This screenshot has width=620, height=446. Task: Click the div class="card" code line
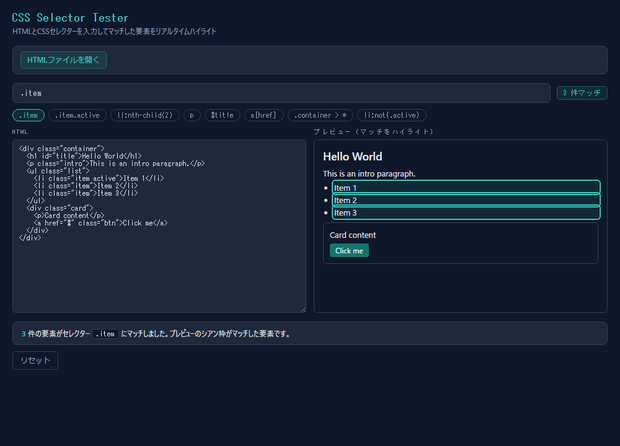point(60,208)
